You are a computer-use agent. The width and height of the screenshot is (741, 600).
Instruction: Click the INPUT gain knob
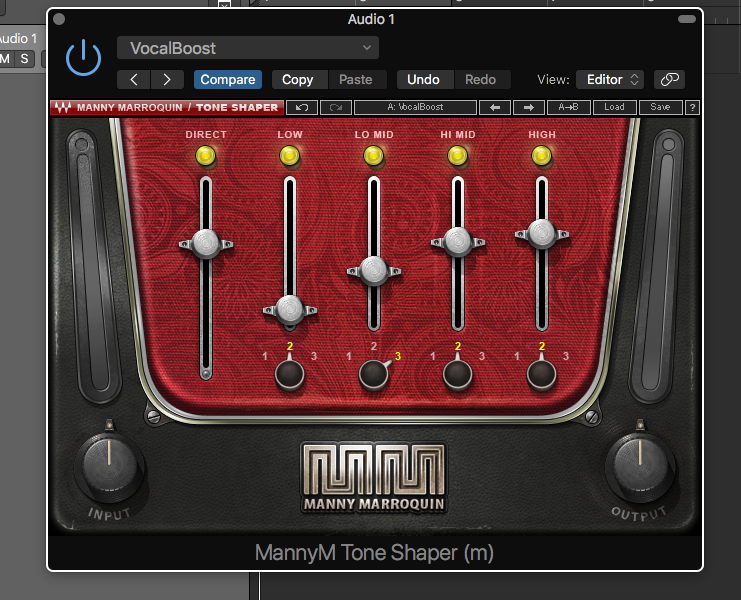[x=109, y=467]
